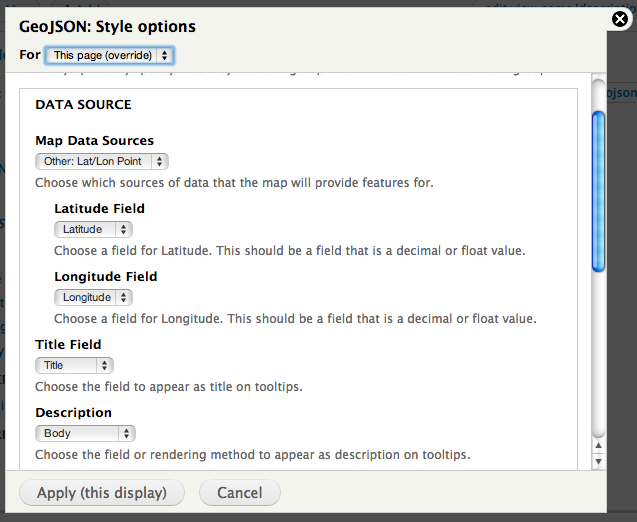Image resolution: width=637 pixels, height=522 pixels.
Task: Click the scrollbar track below the thumb
Action: click(598, 353)
